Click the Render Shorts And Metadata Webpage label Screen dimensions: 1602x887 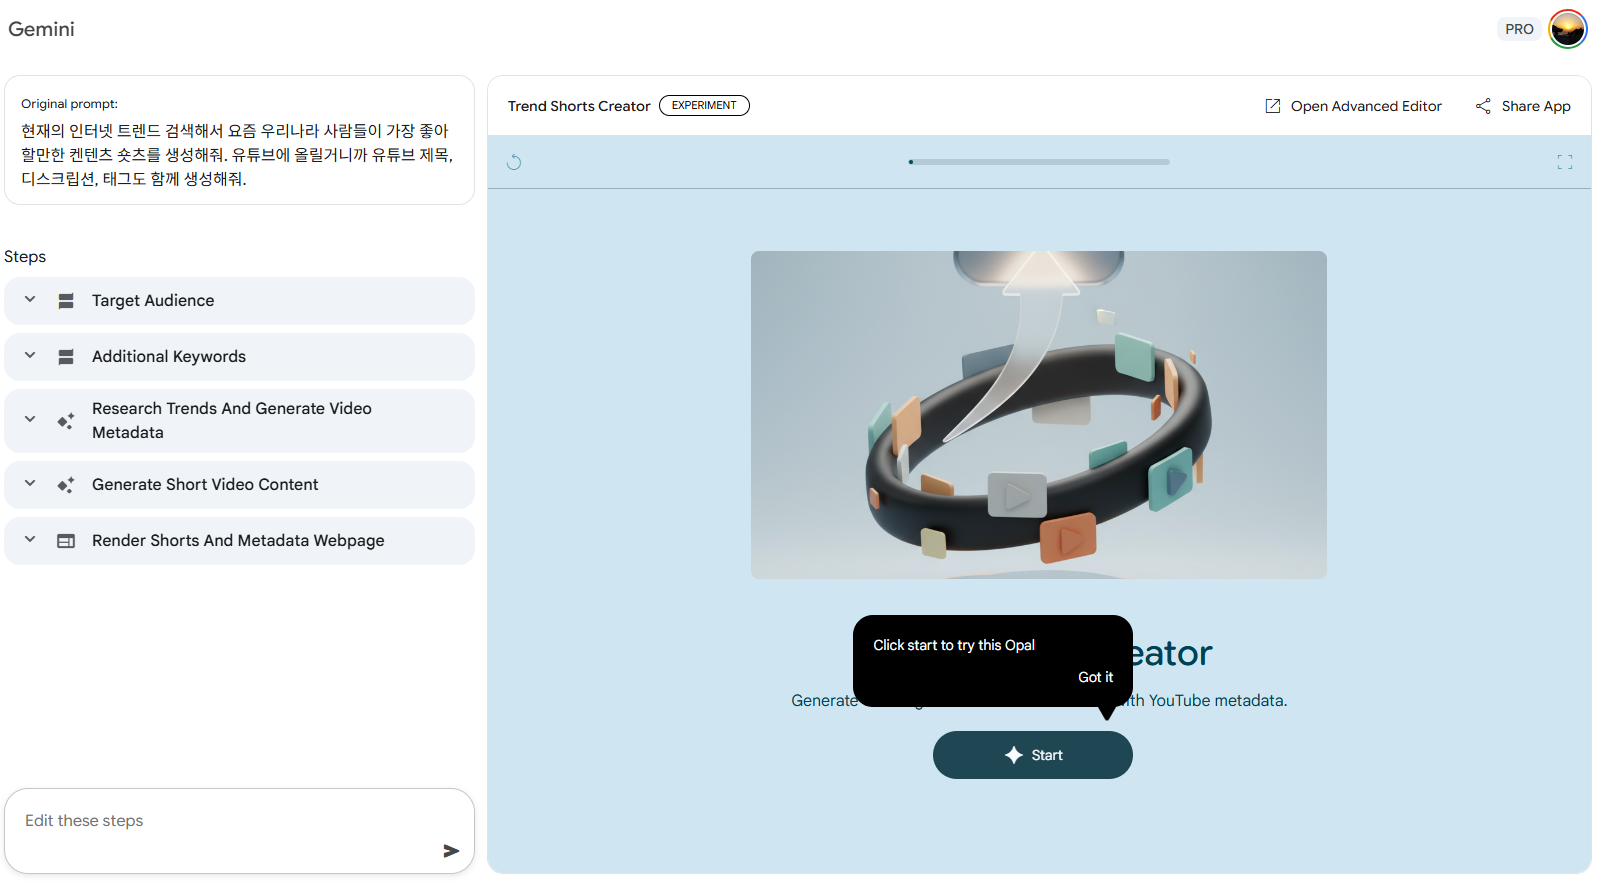(238, 541)
